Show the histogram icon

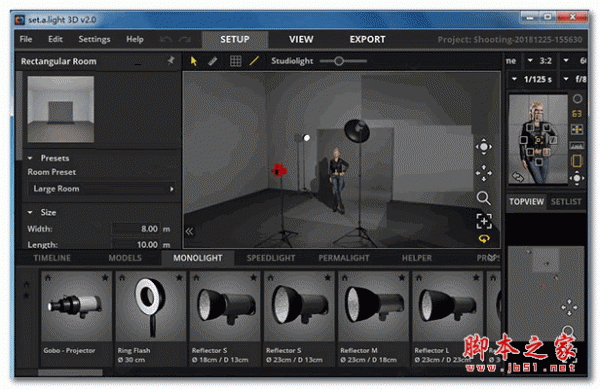(x=577, y=146)
